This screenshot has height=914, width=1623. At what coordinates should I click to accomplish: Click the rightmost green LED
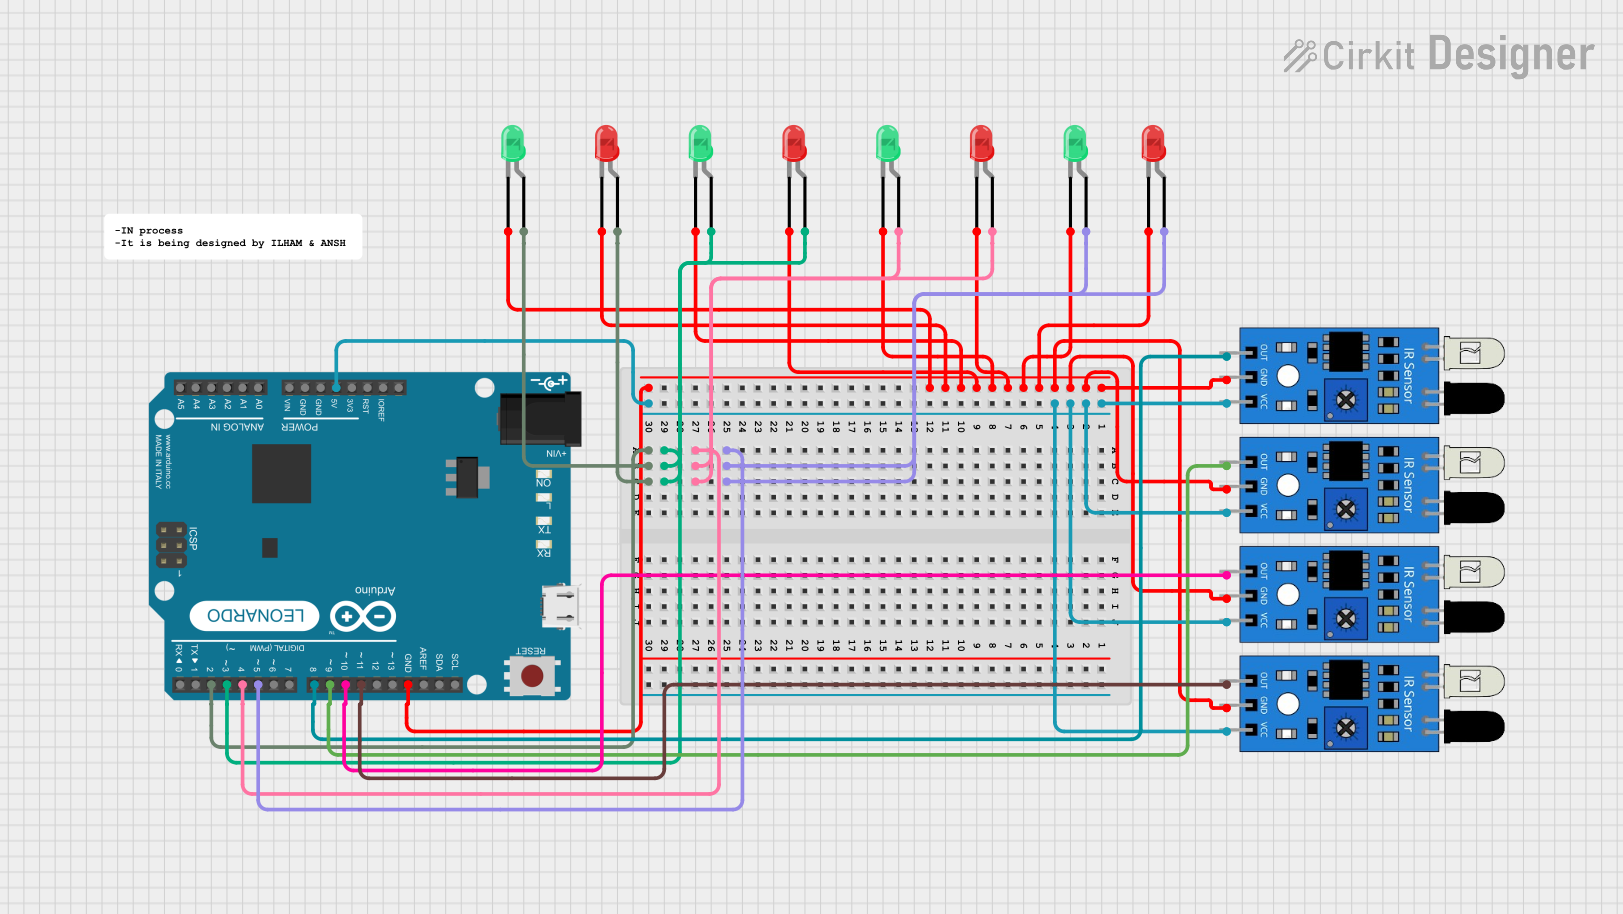coord(1076,145)
